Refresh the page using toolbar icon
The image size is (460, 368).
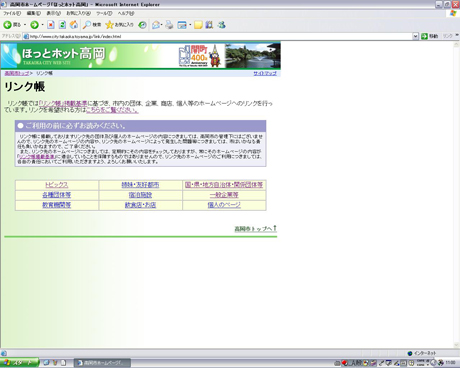(62, 25)
